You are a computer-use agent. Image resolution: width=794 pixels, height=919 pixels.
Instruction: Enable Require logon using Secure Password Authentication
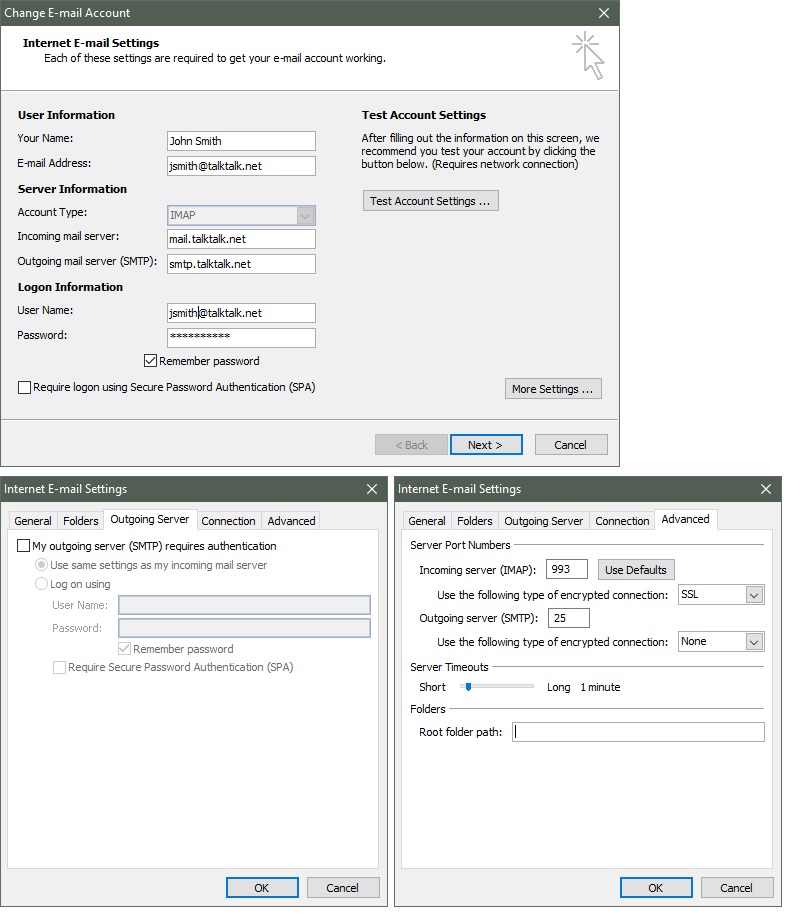25,387
